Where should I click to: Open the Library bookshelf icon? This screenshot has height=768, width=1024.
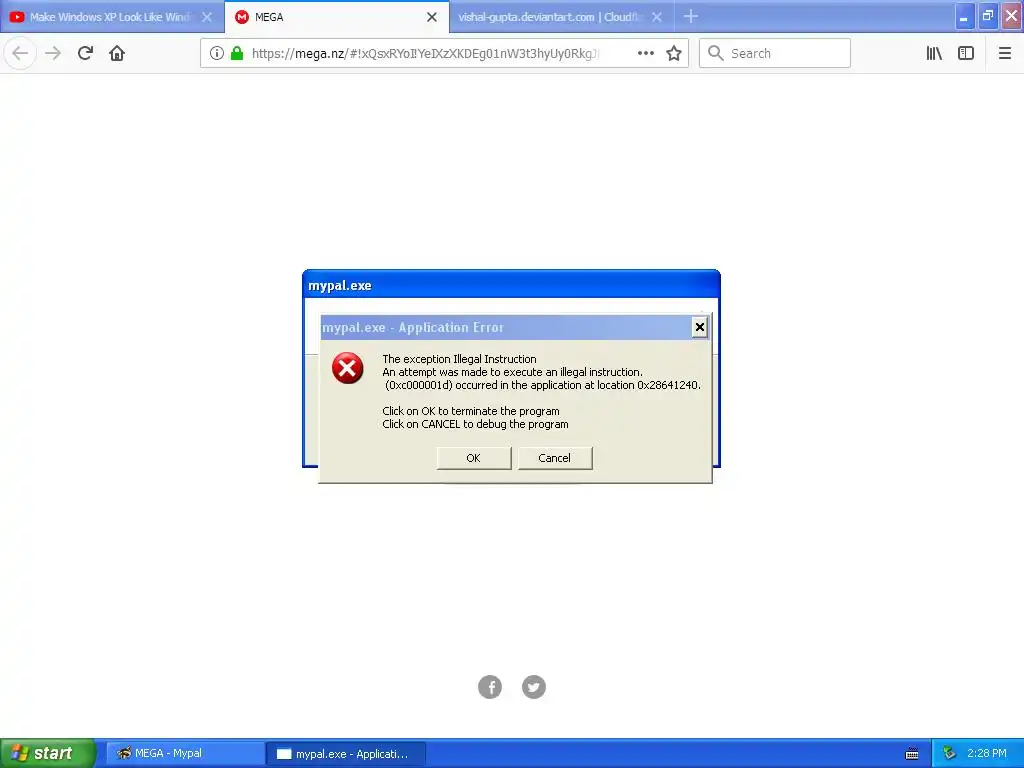(x=934, y=54)
